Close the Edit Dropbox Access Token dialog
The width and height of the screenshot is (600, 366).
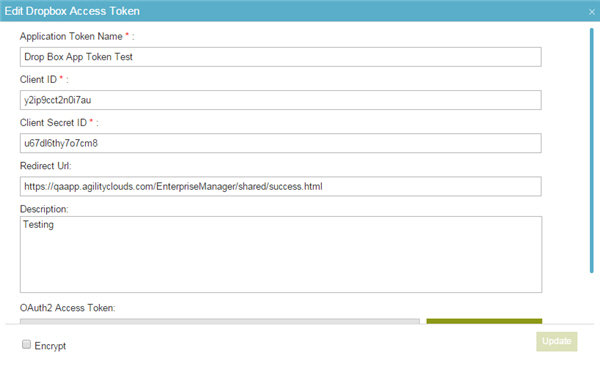pyautogui.click(x=592, y=12)
